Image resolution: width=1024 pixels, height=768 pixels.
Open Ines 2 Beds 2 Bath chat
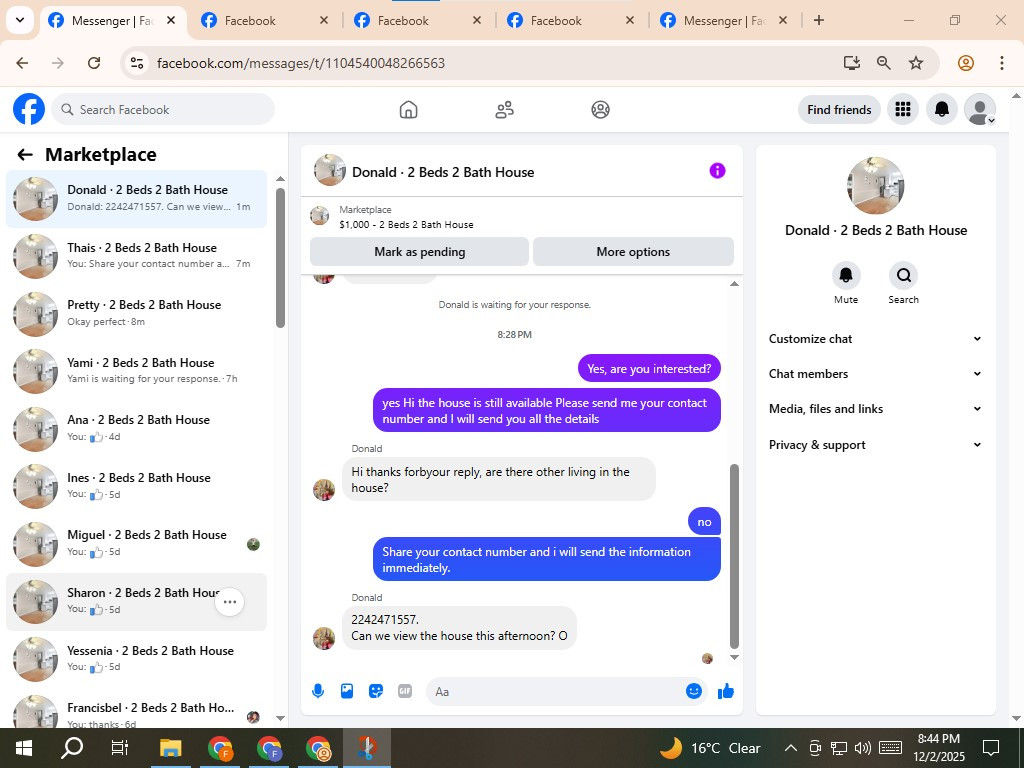pos(136,487)
